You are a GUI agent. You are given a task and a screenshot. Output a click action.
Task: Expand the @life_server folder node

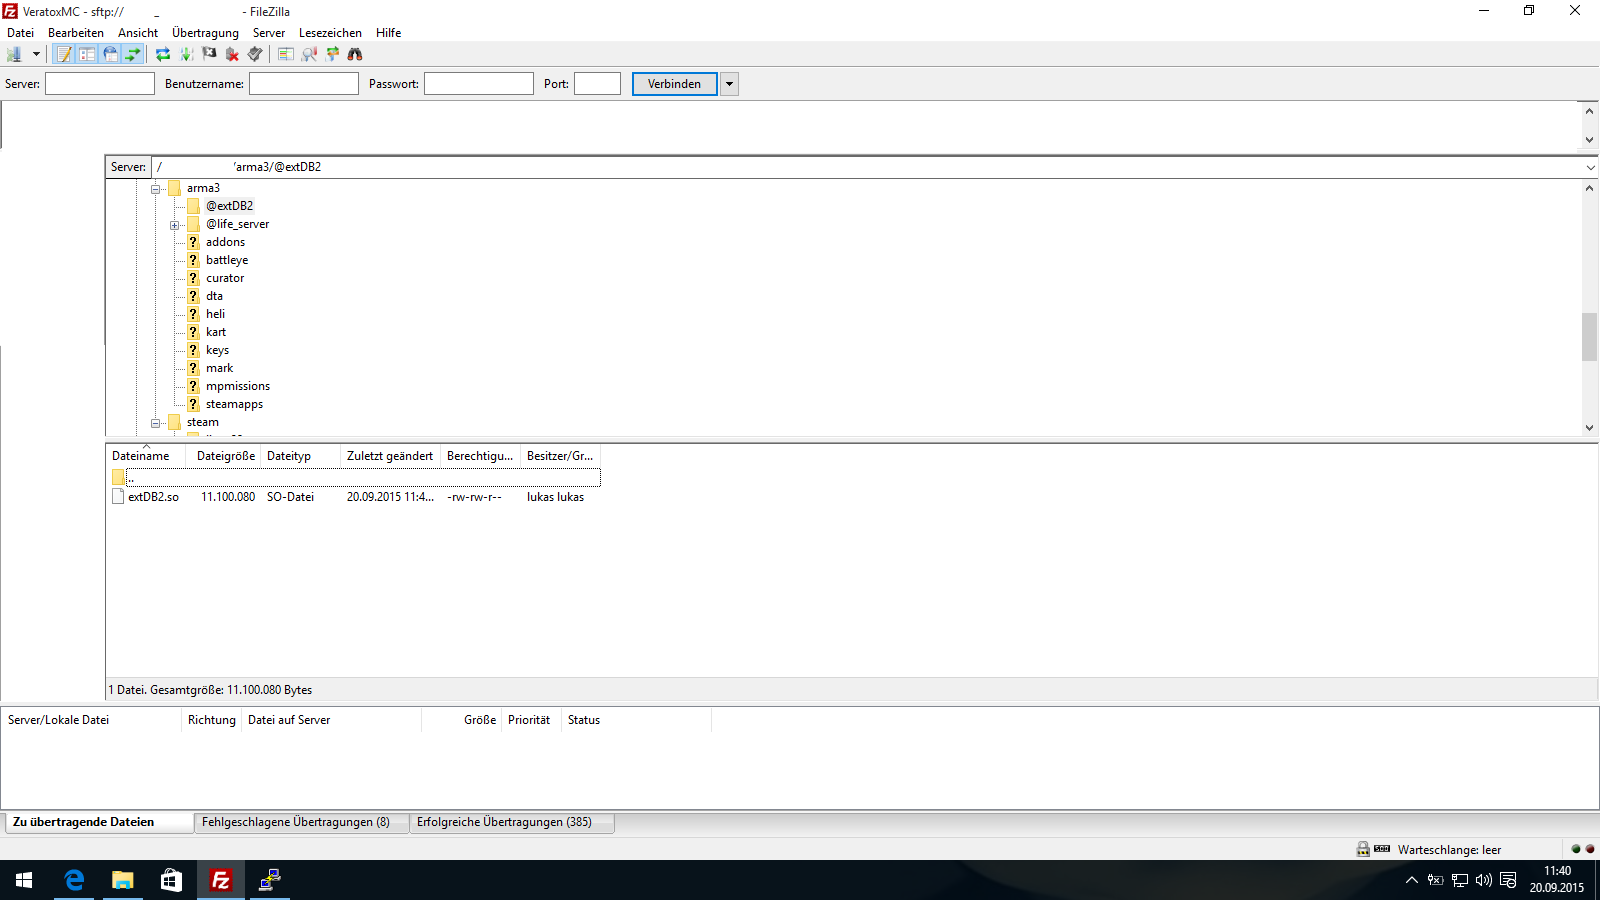click(x=175, y=225)
